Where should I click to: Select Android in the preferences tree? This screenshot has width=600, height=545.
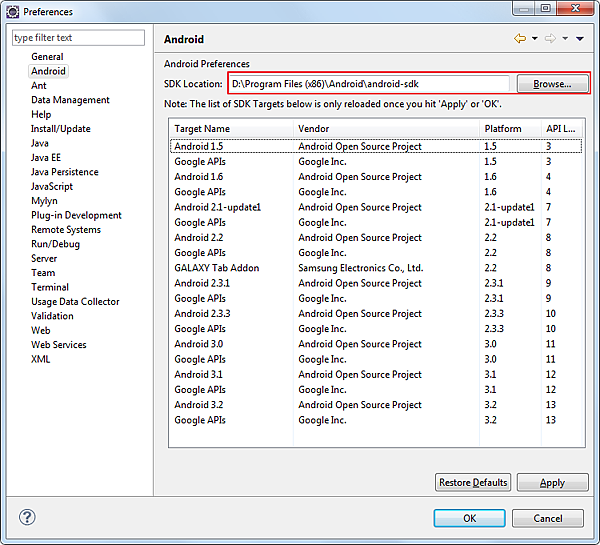click(48, 71)
